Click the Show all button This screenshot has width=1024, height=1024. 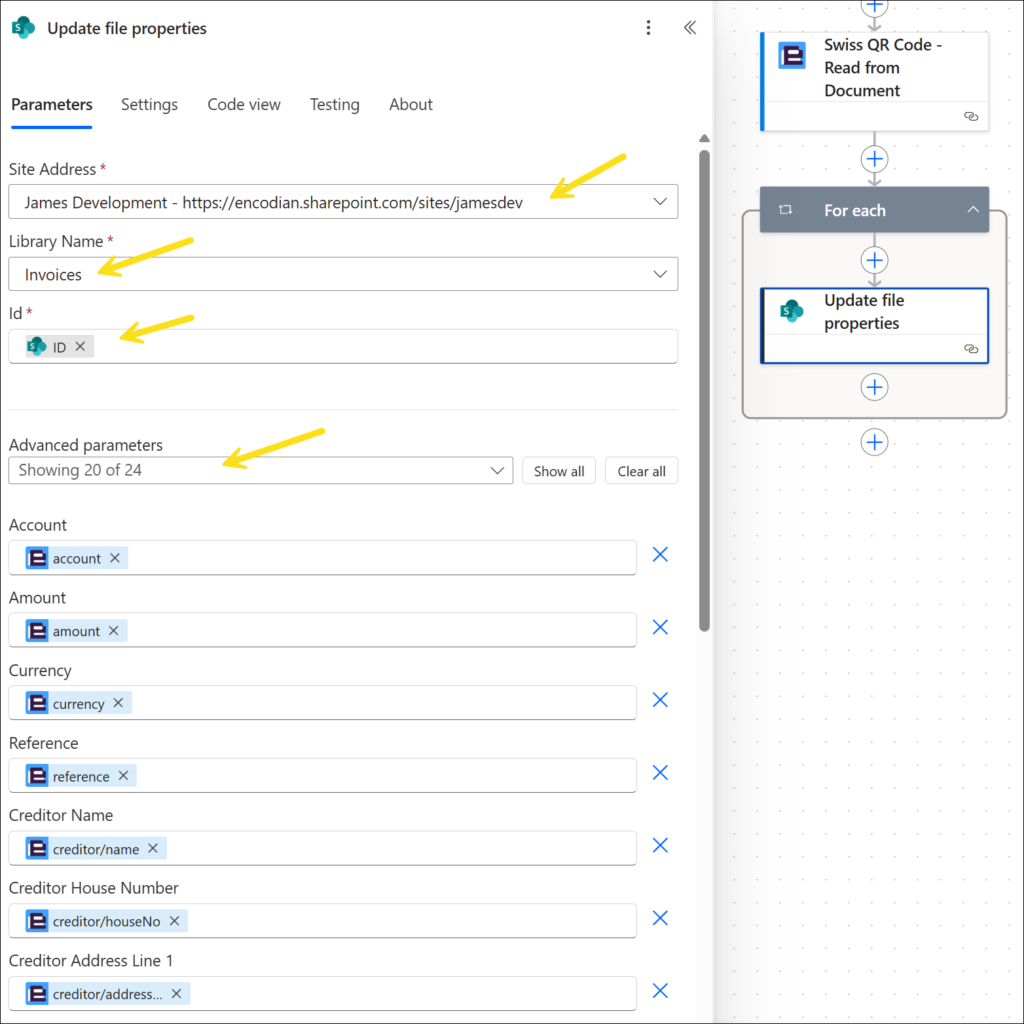(559, 471)
